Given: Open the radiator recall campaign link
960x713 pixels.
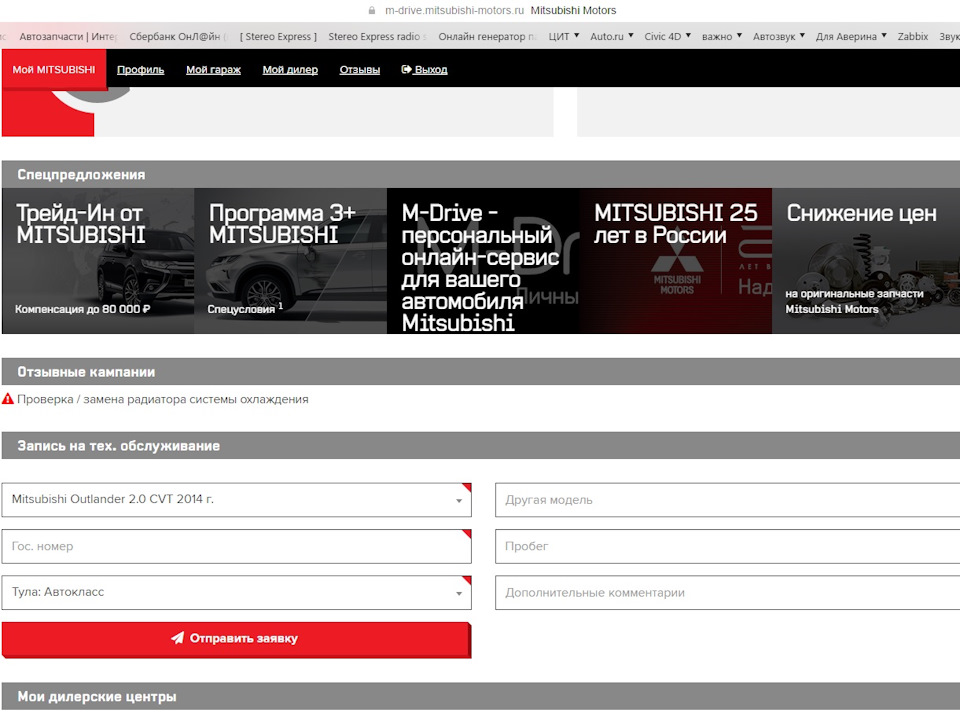Looking at the screenshot, I should click(163, 399).
